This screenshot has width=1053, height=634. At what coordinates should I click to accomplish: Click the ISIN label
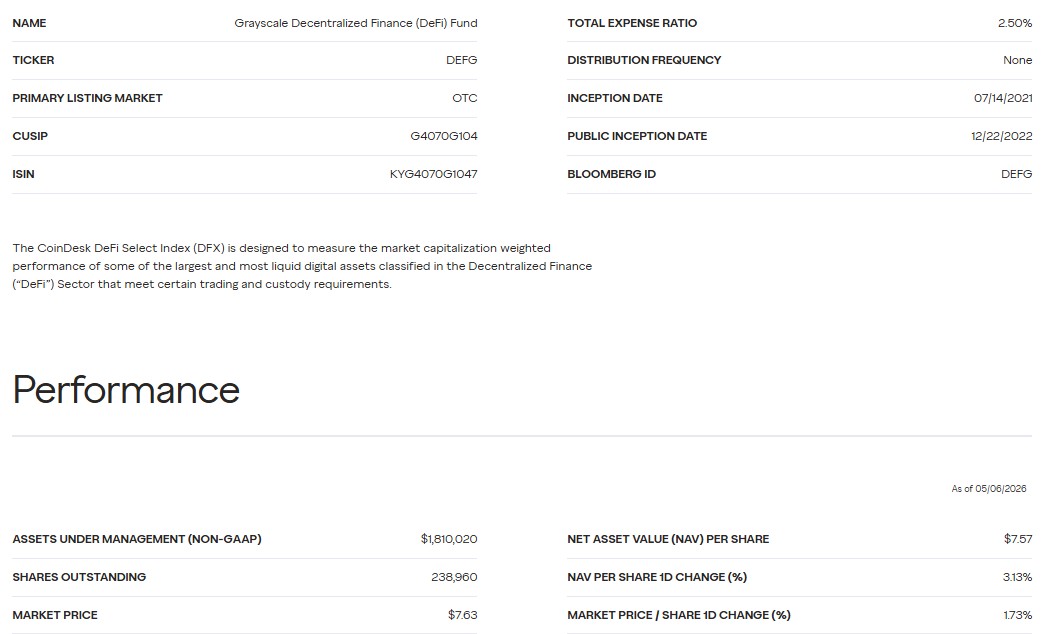[x=23, y=174]
